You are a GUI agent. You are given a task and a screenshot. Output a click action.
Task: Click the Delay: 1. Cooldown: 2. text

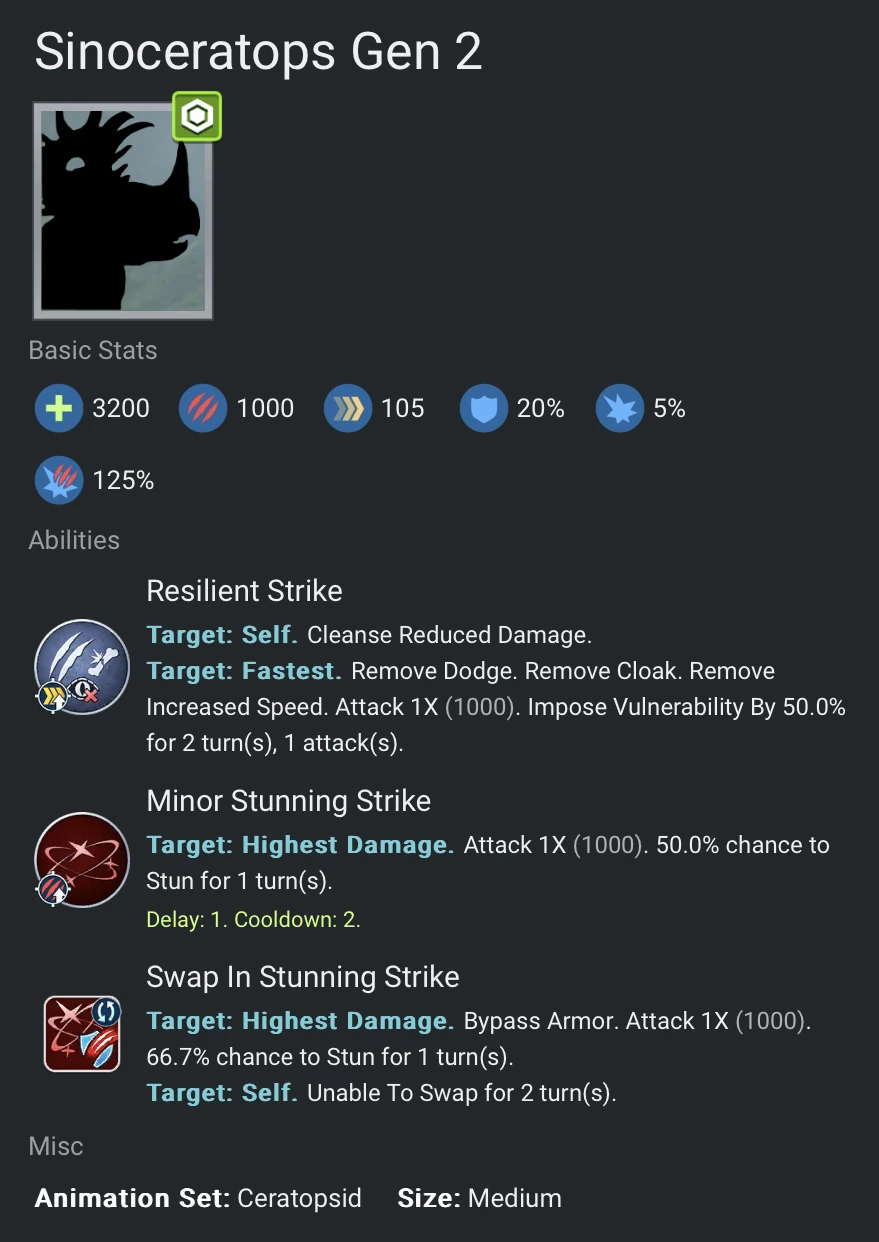coord(253,919)
